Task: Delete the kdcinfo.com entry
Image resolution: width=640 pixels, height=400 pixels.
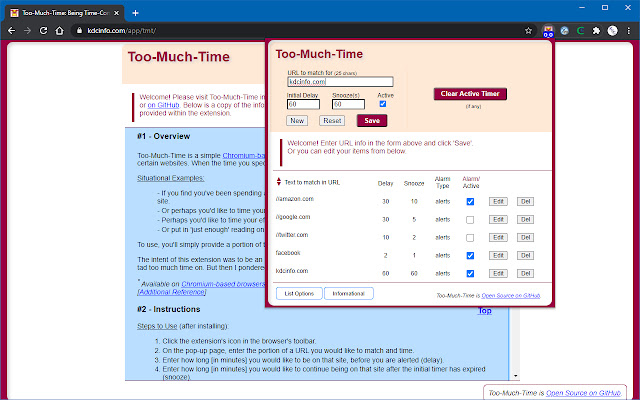Action: tap(525, 273)
